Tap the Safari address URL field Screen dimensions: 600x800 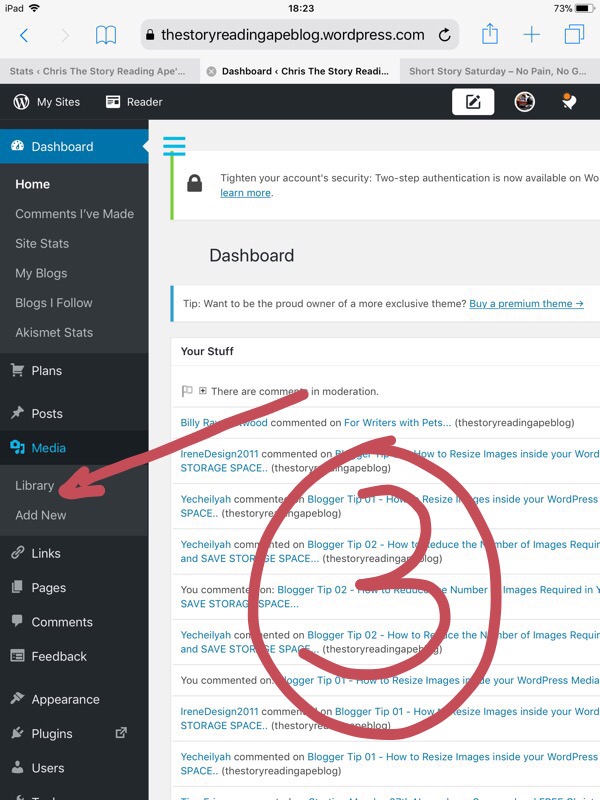point(292,35)
